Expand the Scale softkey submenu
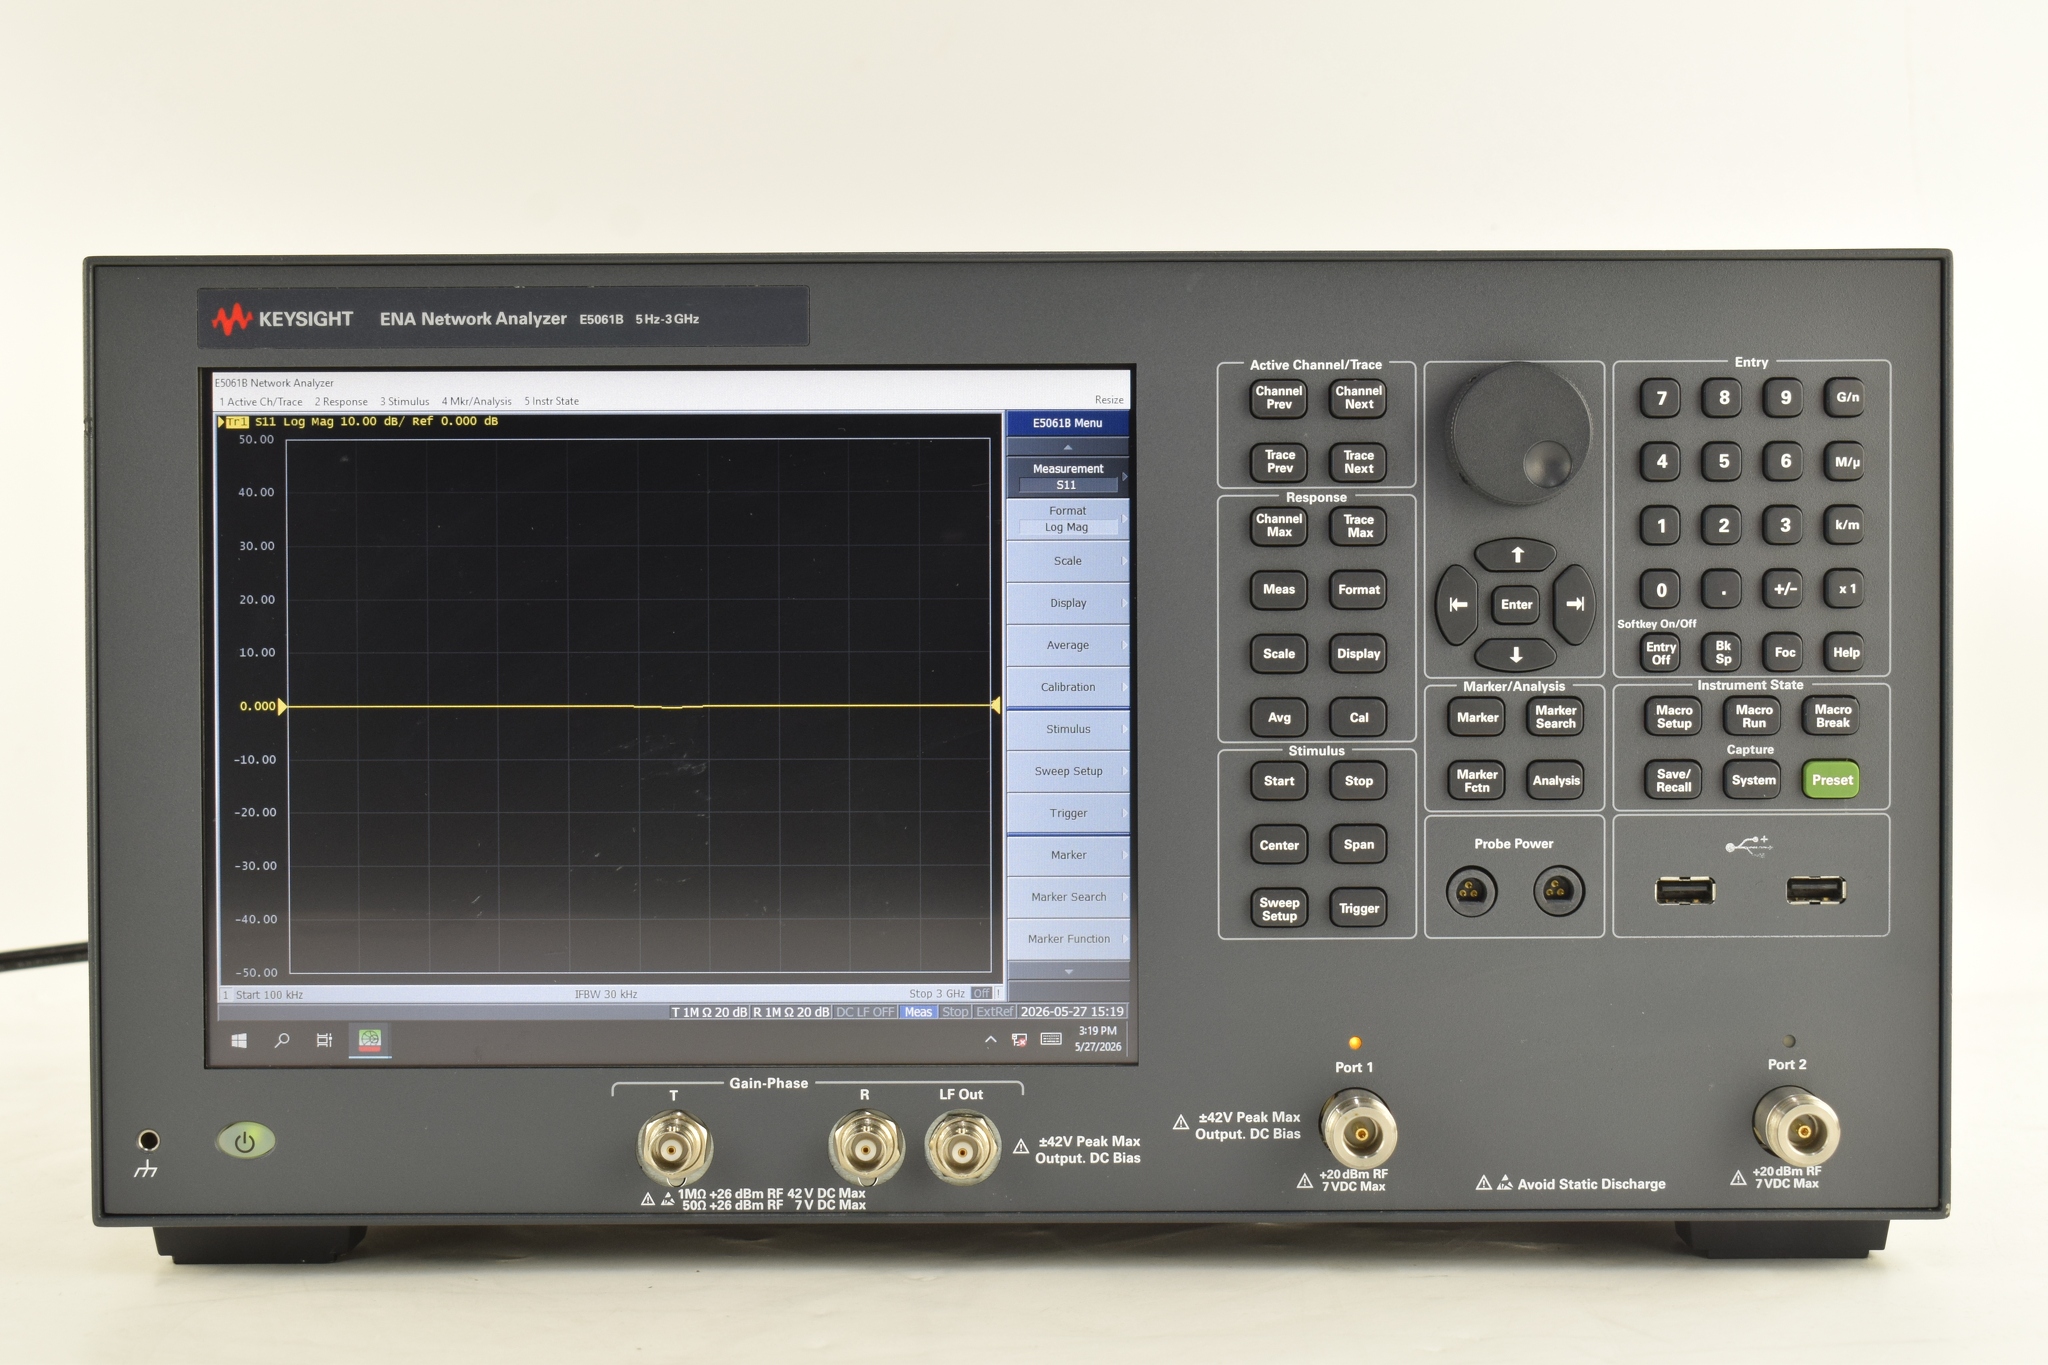Viewport: 2048px width, 1365px height. coord(1068,561)
